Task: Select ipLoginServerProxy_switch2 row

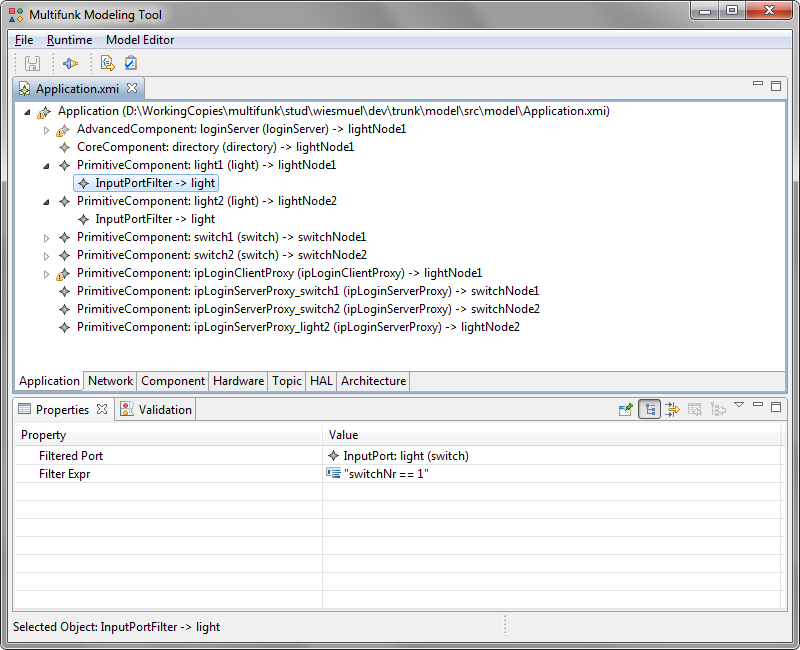Action: point(308,309)
